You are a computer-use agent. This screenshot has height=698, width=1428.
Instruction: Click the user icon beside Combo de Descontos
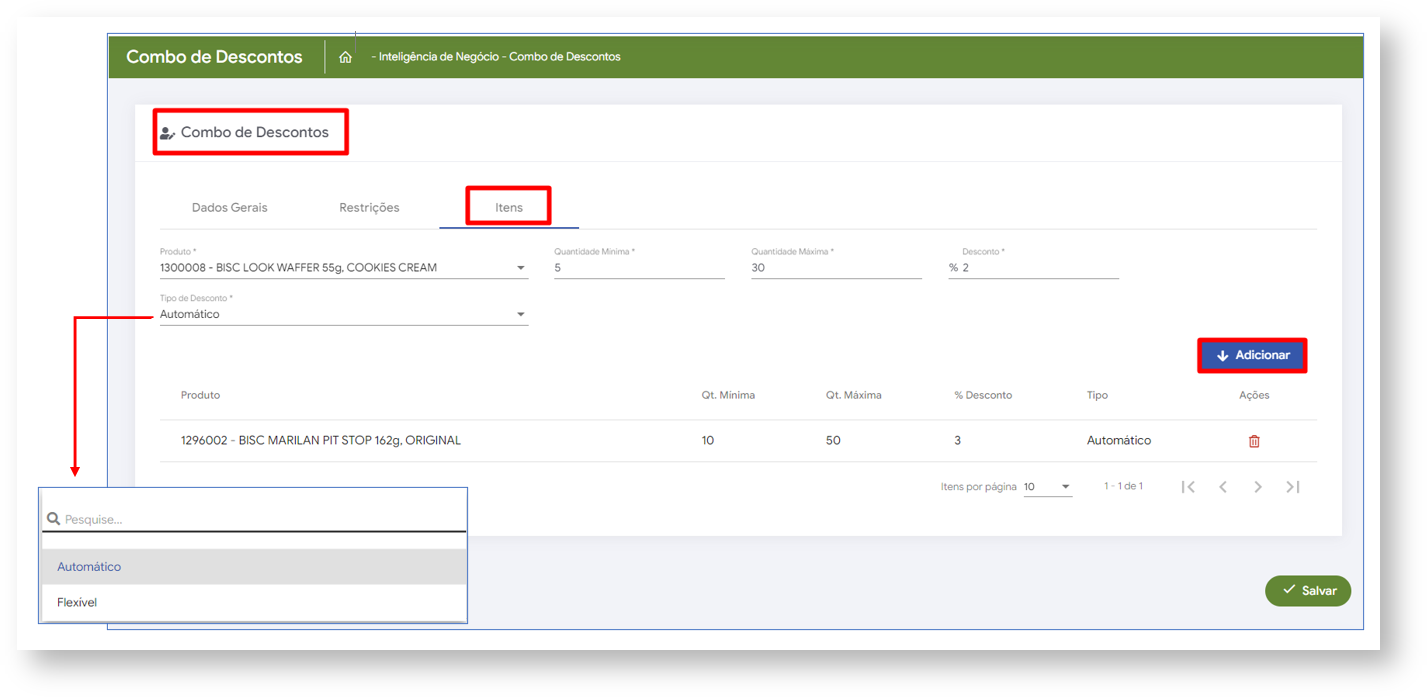(x=167, y=133)
